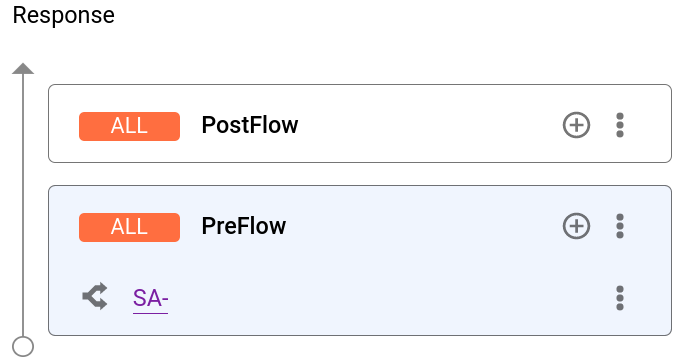This screenshot has width=678, height=362.
Task: Open the PostFlow more options menu
Action: coord(620,125)
